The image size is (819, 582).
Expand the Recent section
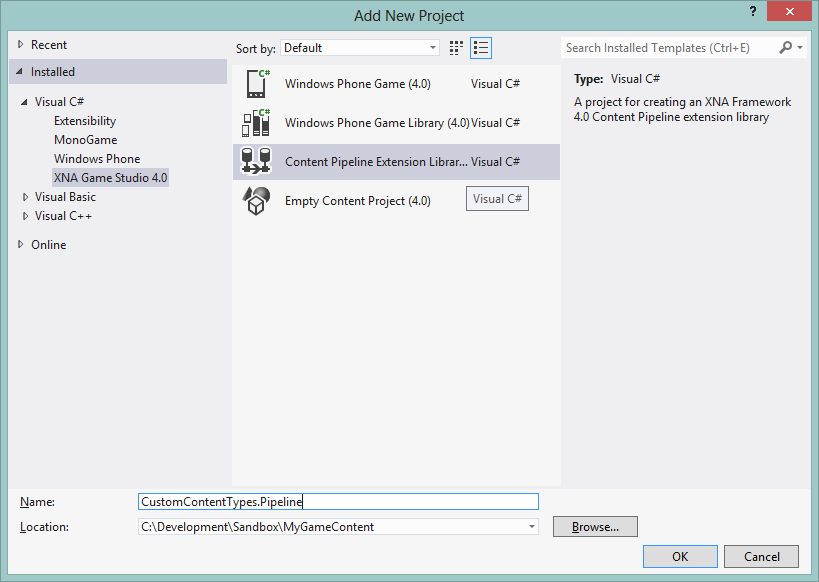click(20, 44)
